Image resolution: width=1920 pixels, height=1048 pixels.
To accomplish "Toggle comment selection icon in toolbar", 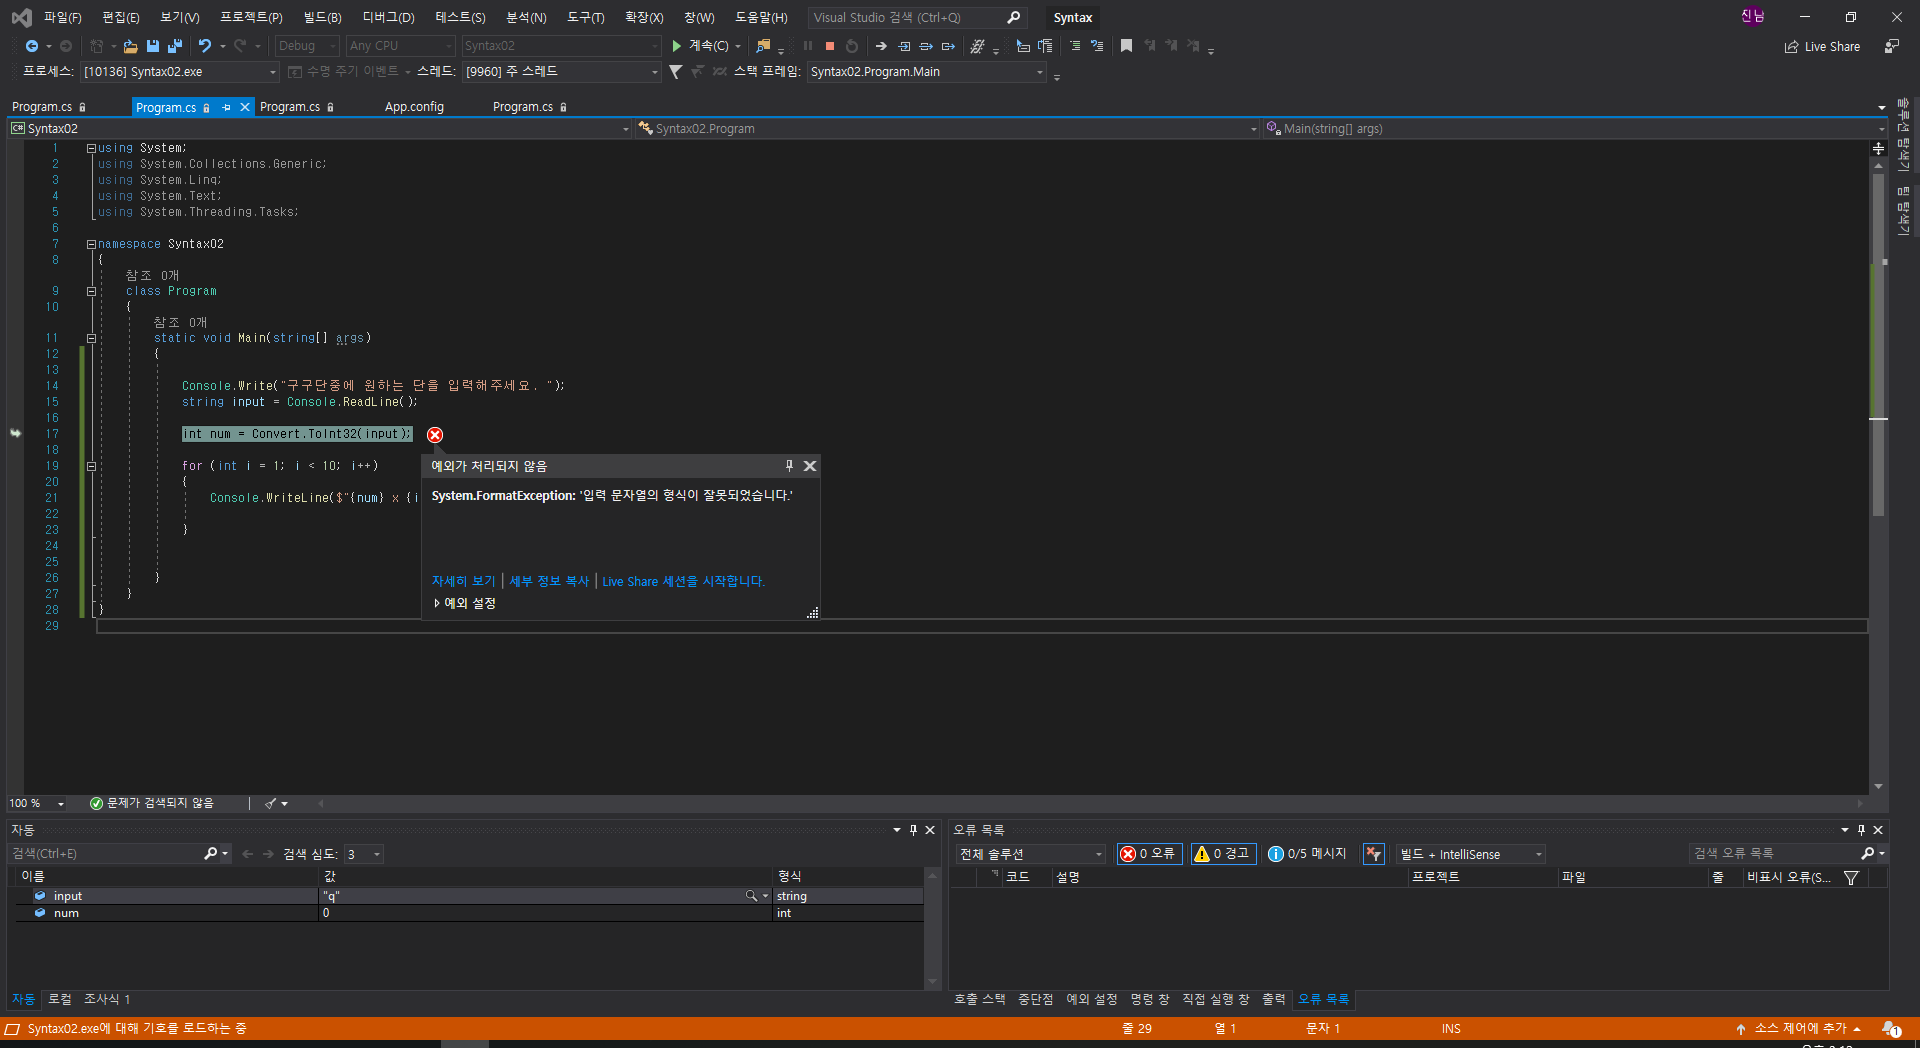I will pos(1075,46).
